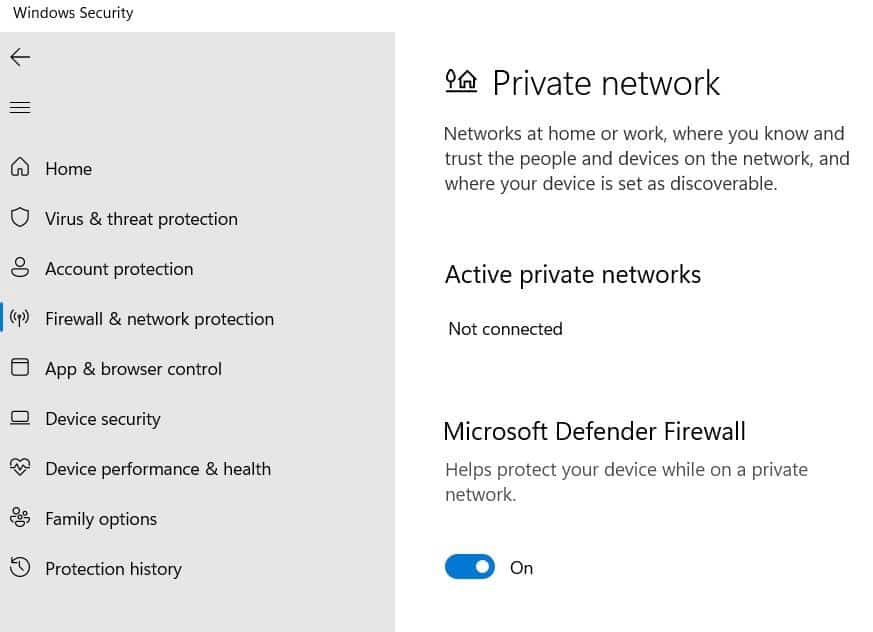Select Device performance & health heart icon

point(20,468)
